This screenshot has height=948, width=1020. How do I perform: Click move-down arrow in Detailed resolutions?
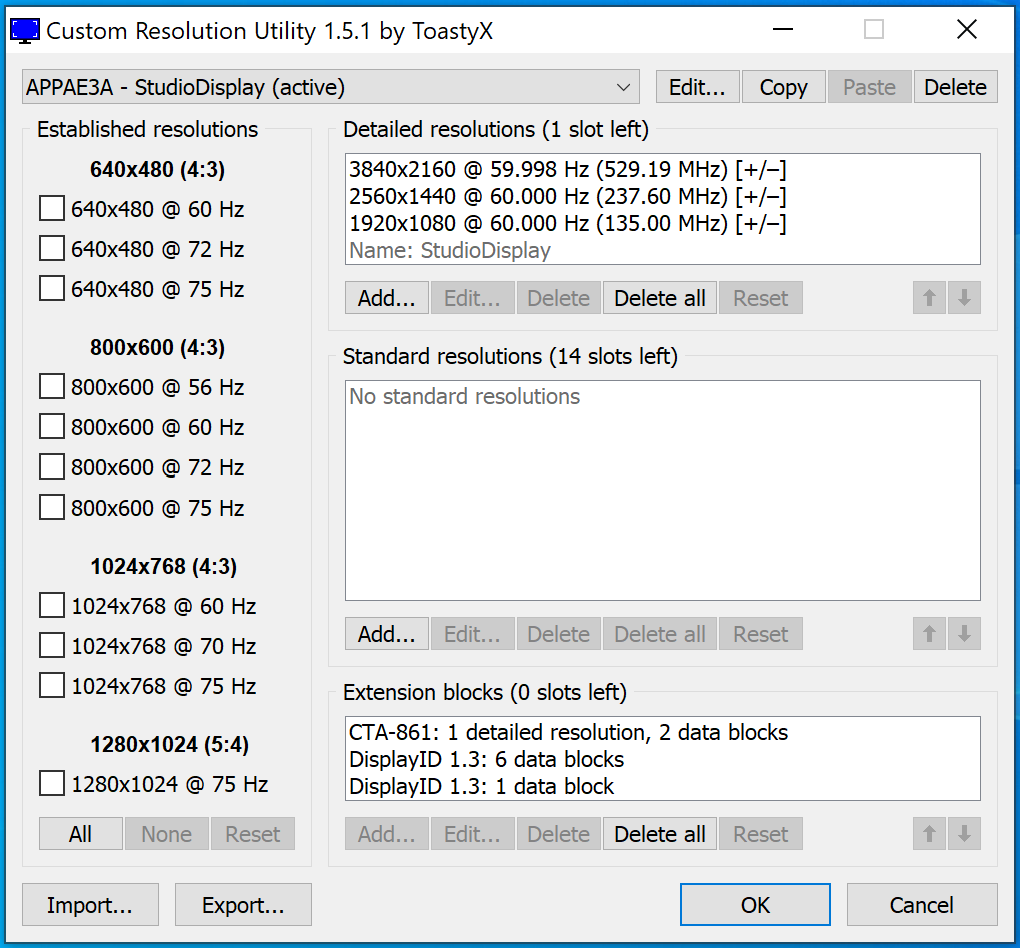point(964,298)
